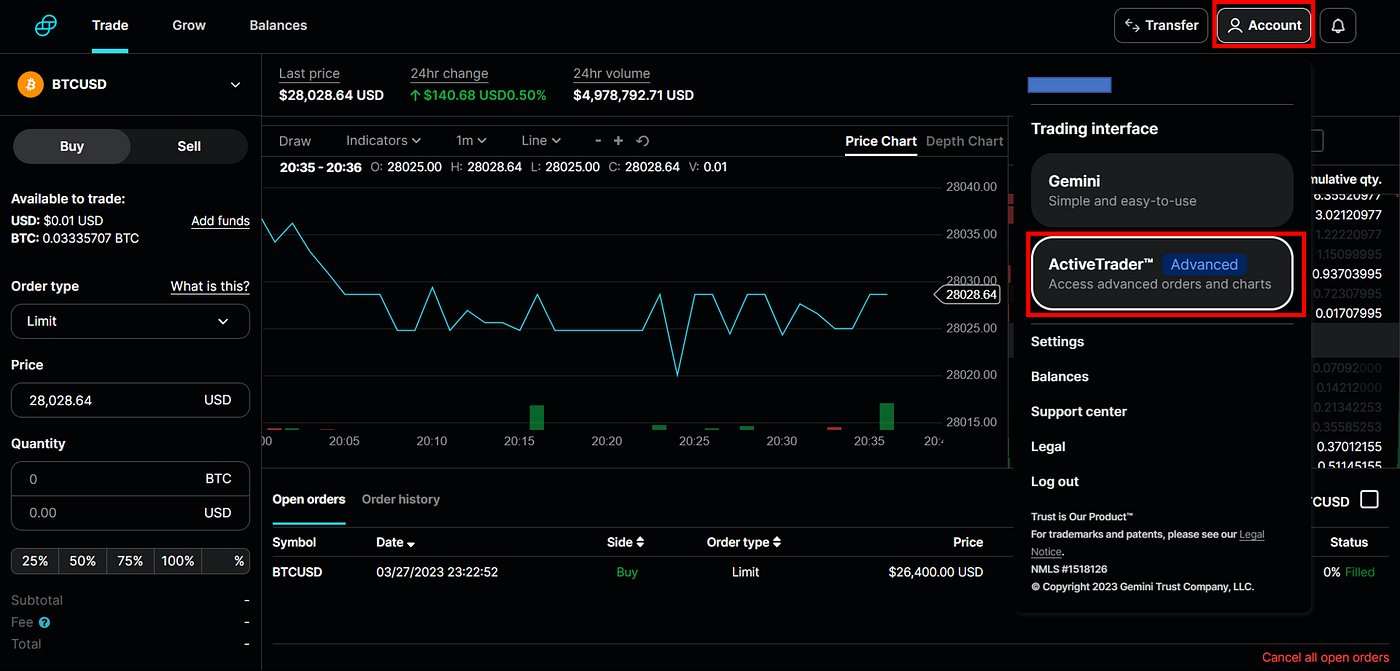Click the Price column header
This screenshot has height=671, width=1400.
(x=968, y=542)
